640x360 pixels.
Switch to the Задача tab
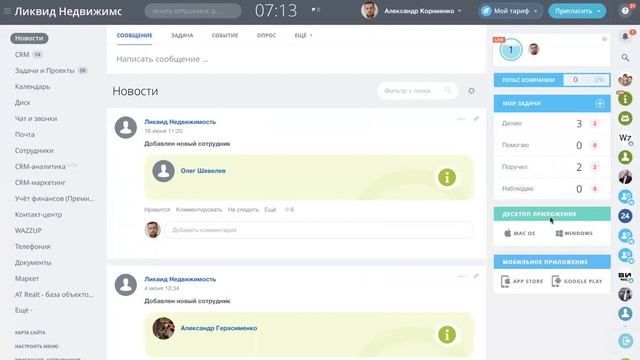182,36
